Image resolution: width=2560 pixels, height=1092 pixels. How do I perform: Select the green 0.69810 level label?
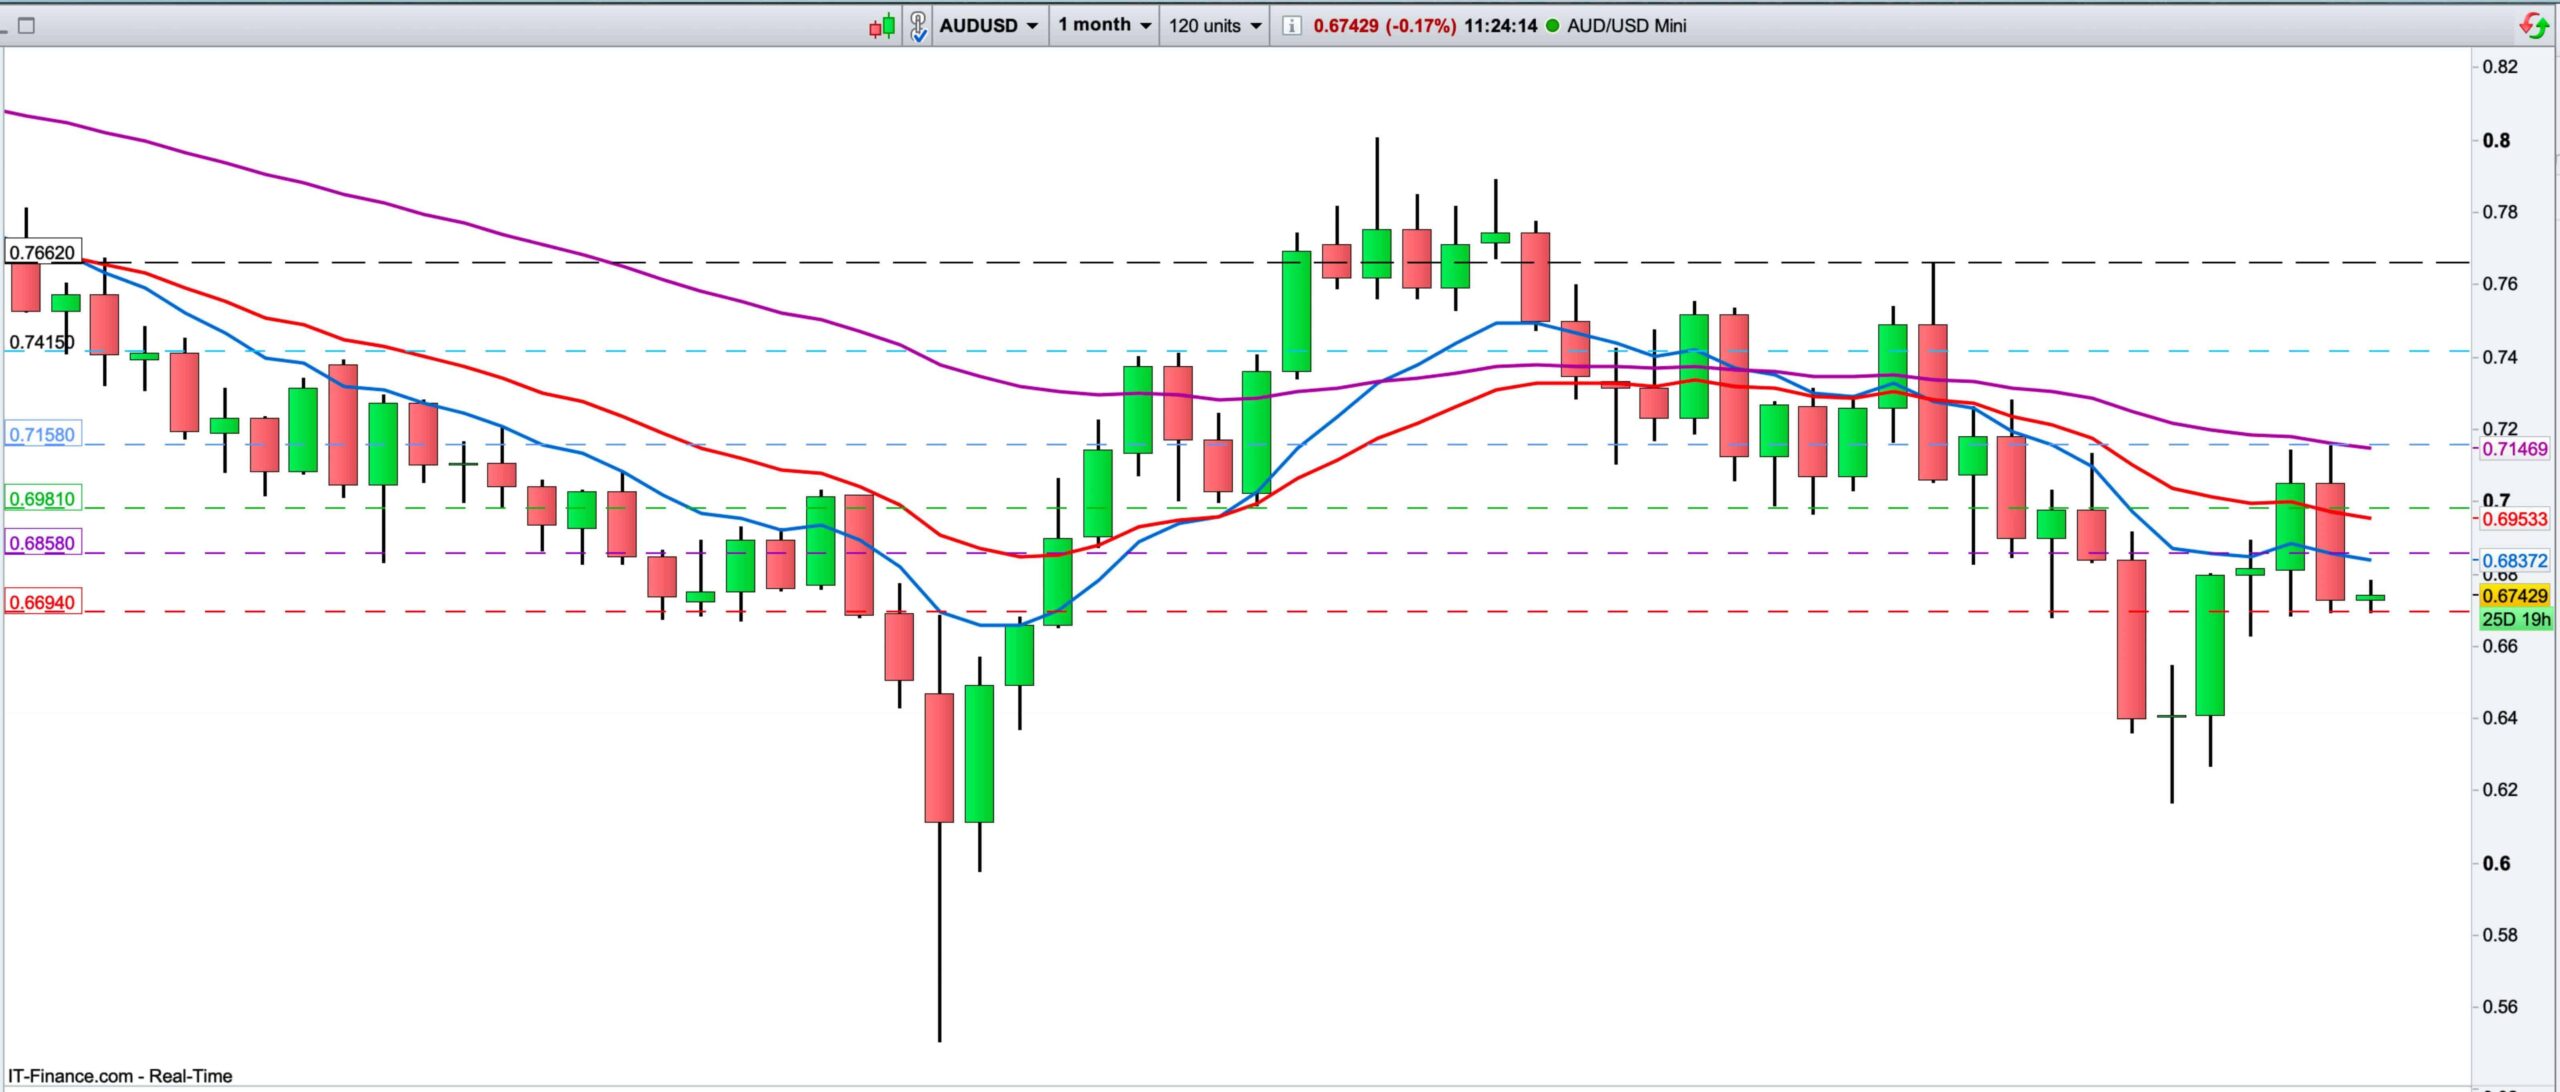(x=42, y=499)
